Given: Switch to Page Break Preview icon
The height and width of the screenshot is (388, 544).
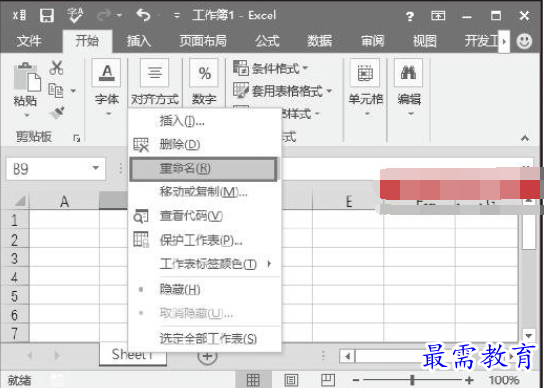Looking at the screenshot, I should 327,380.
